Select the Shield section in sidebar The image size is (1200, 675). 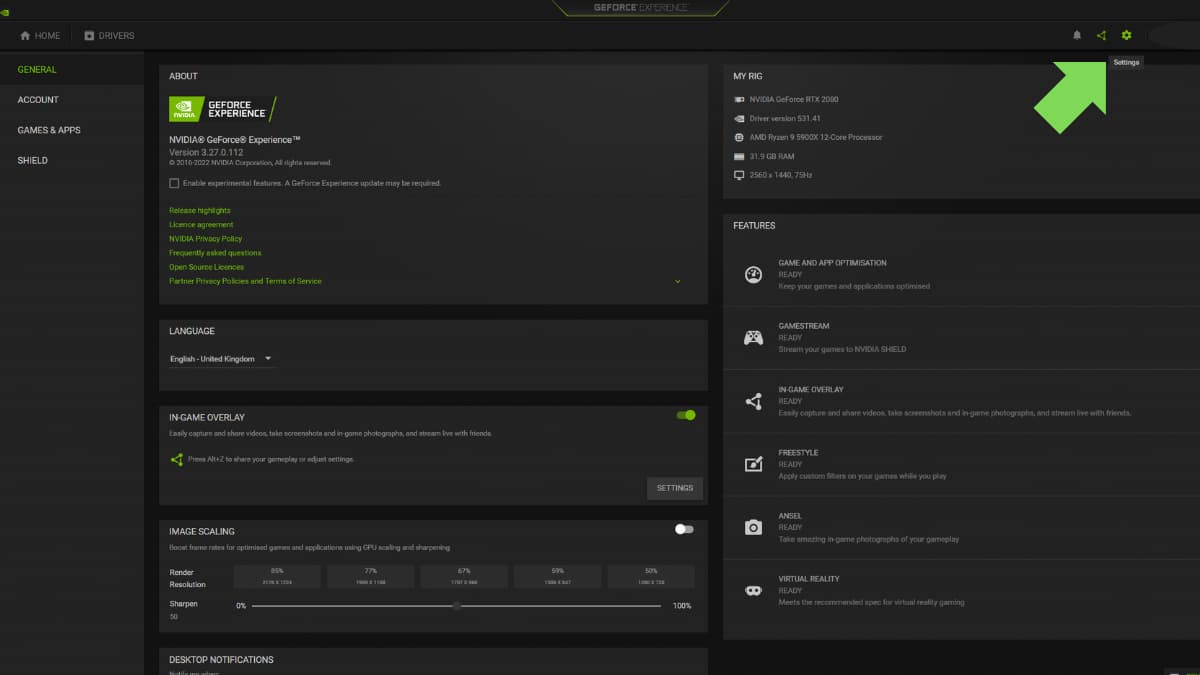pyautogui.click(x=32, y=160)
